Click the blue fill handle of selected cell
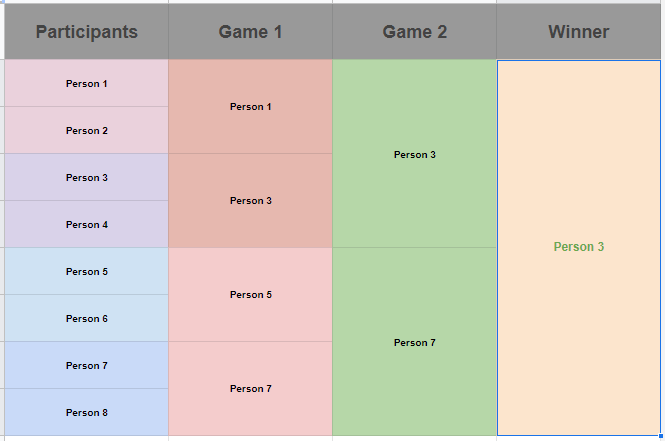 click(661, 435)
